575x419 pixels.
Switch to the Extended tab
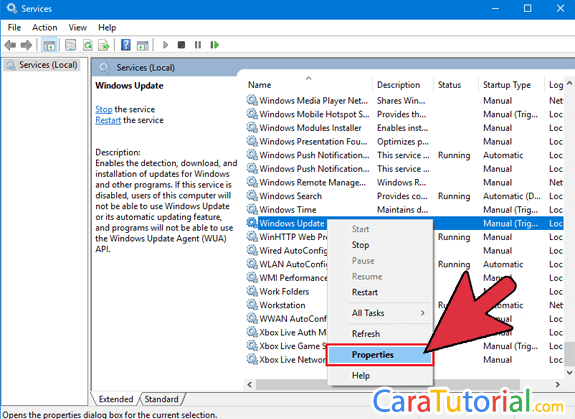tap(116, 399)
